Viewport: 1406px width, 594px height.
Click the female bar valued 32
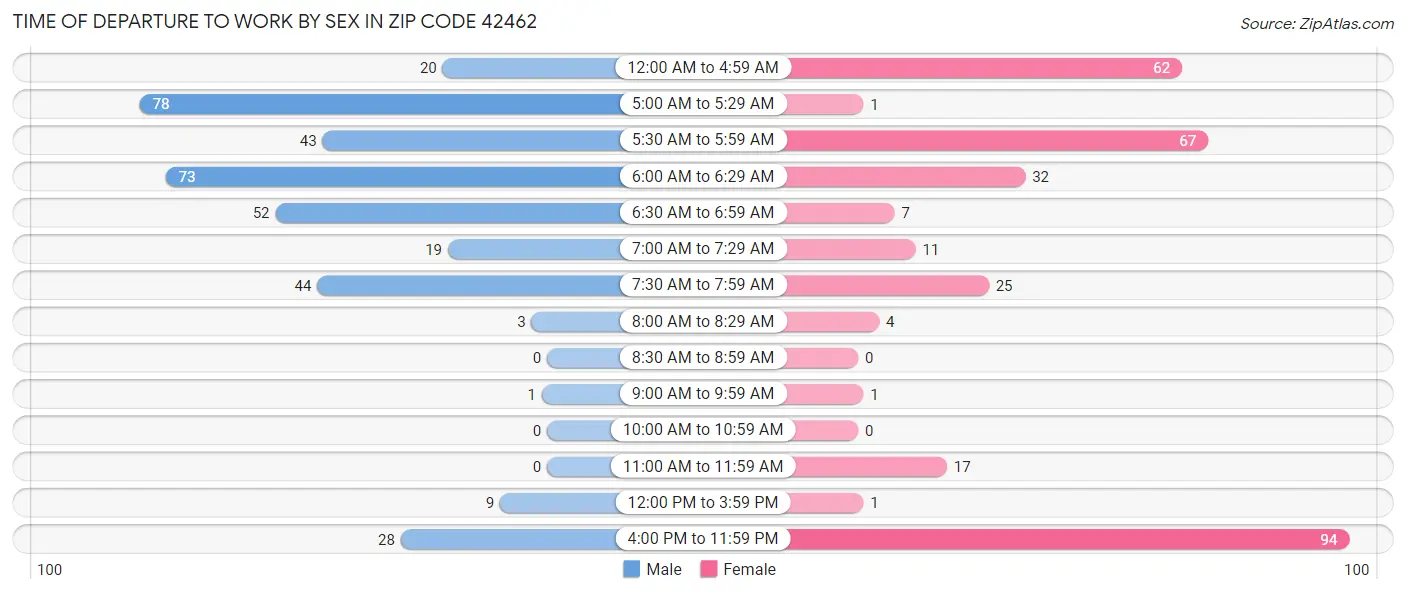[x=905, y=177]
